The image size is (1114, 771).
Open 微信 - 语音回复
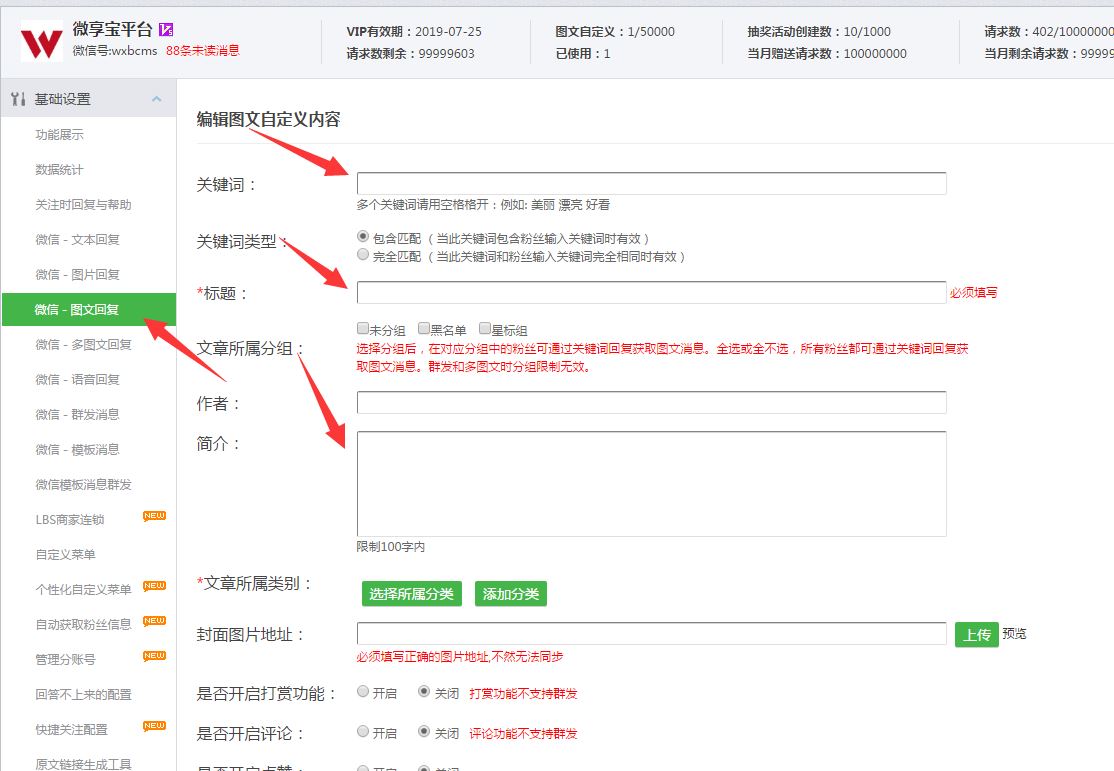pyautogui.click(x=77, y=379)
